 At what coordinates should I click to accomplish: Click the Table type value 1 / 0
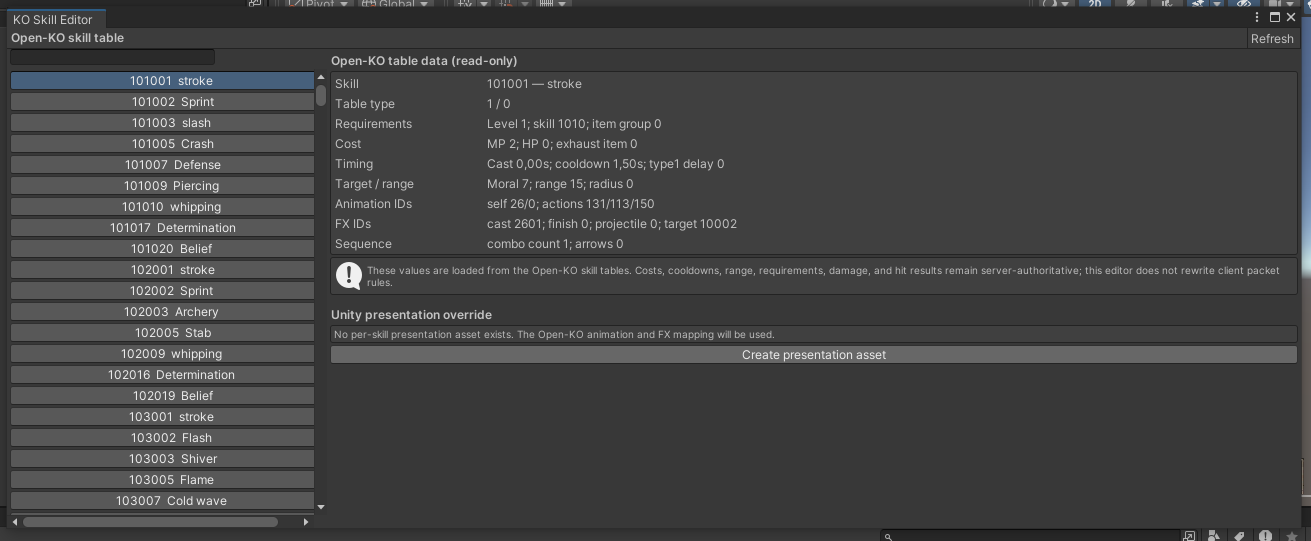(499, 104)
